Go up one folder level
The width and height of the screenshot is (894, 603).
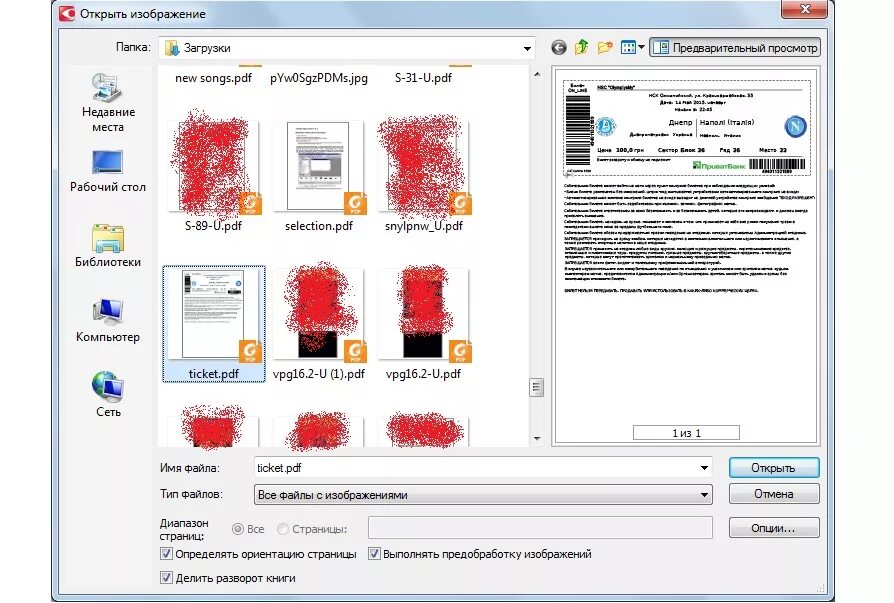click(582, 47)
